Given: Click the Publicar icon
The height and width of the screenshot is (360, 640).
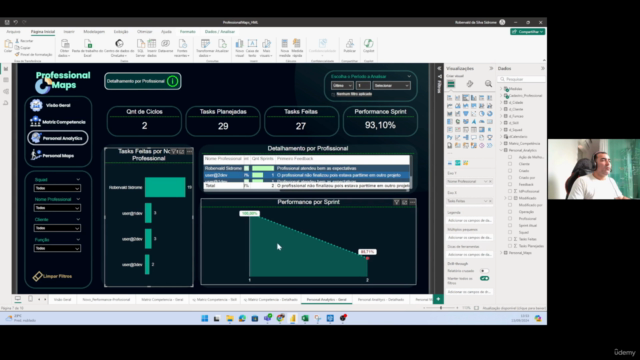Looking at the screenshot, I should [350, 46].
